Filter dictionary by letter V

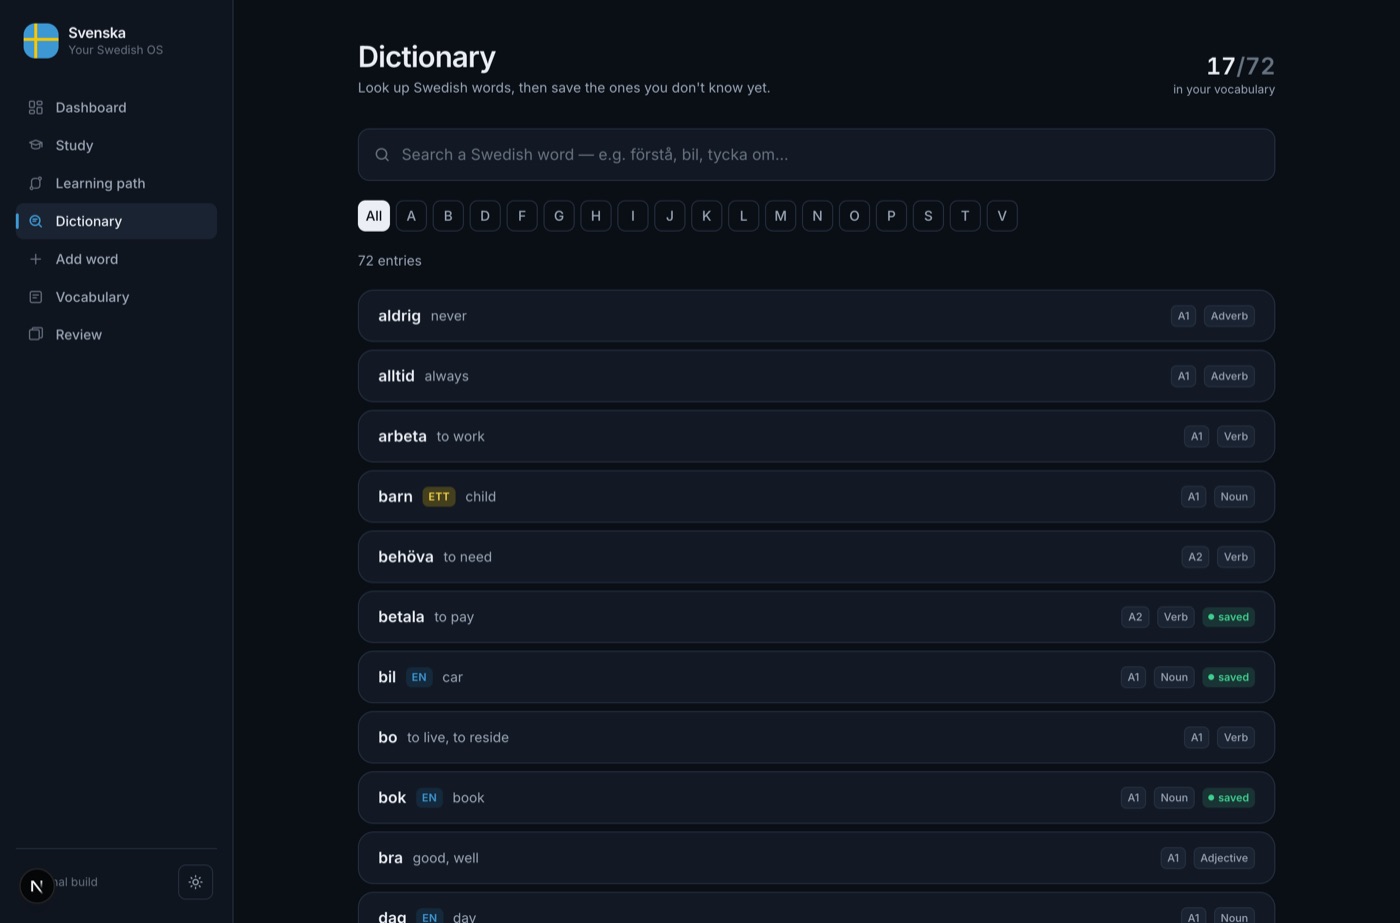(1002, 216)
